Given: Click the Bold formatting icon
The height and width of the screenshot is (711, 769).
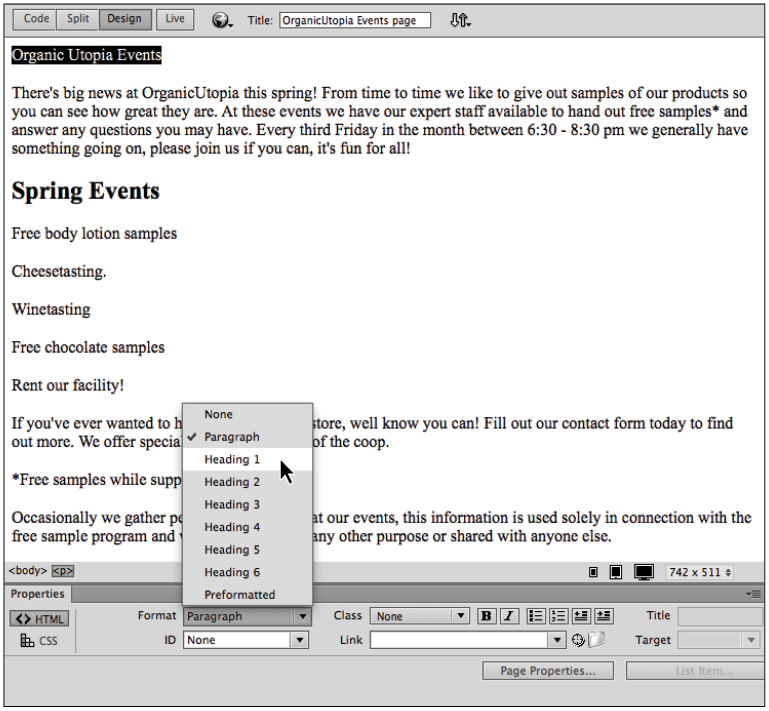Looking at the screenshot, I should point(487,616).
